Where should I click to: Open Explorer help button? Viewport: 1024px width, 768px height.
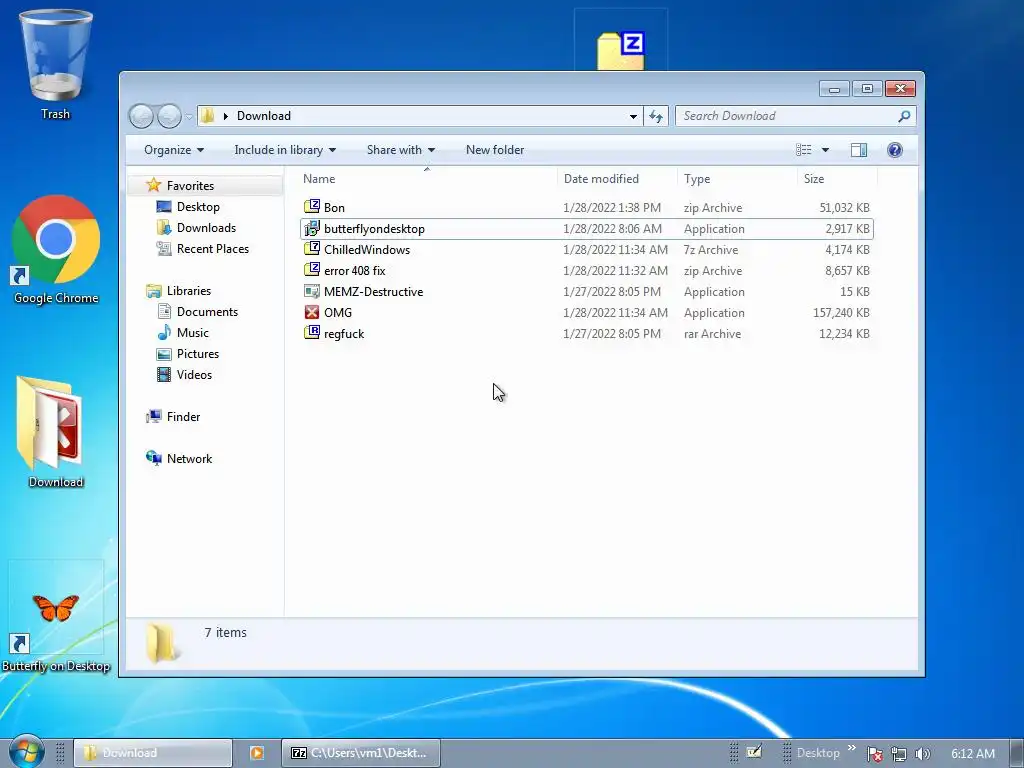coord(895,150)
